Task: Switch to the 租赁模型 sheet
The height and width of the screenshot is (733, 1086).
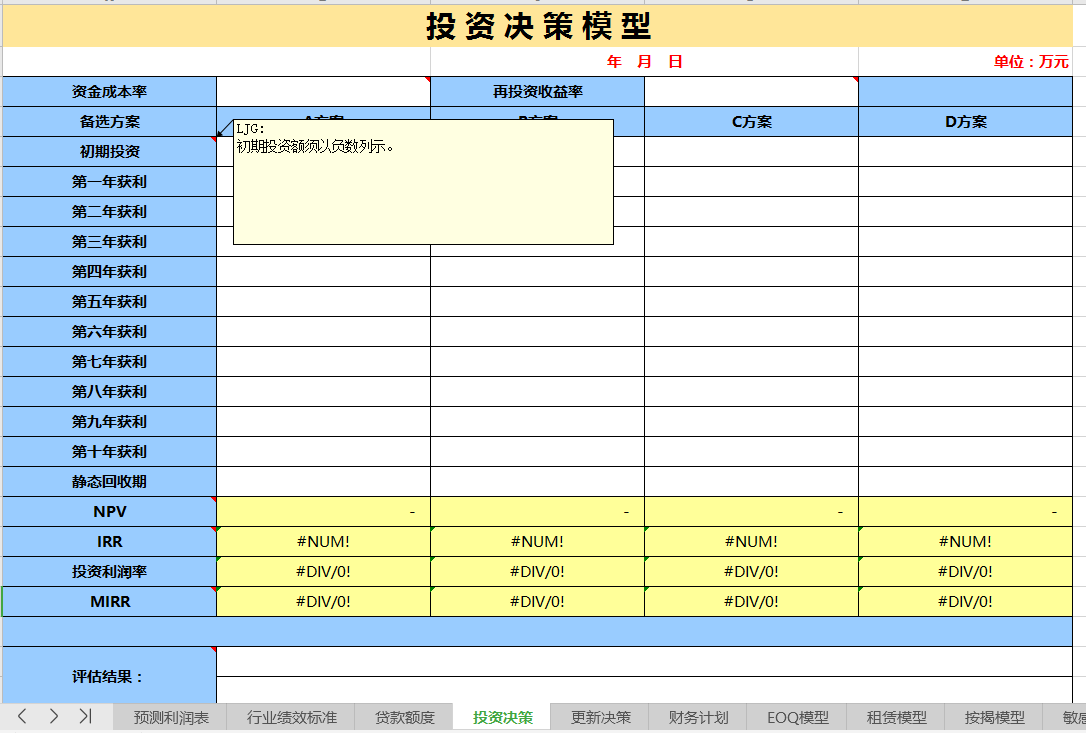Action: point(895,716)
